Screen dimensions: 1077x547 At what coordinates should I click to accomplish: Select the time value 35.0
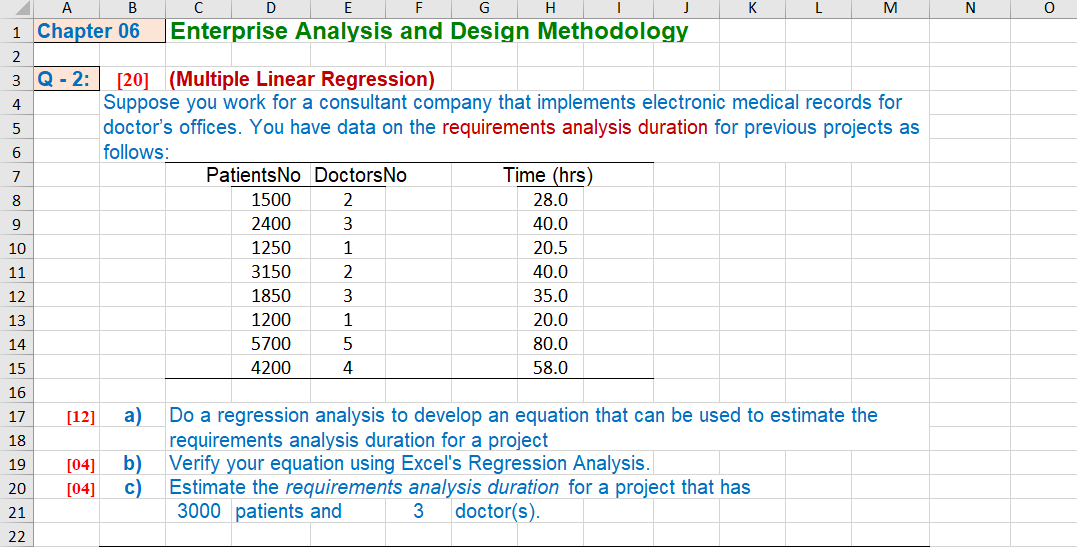pyautogui.click(x=550, y=296)
